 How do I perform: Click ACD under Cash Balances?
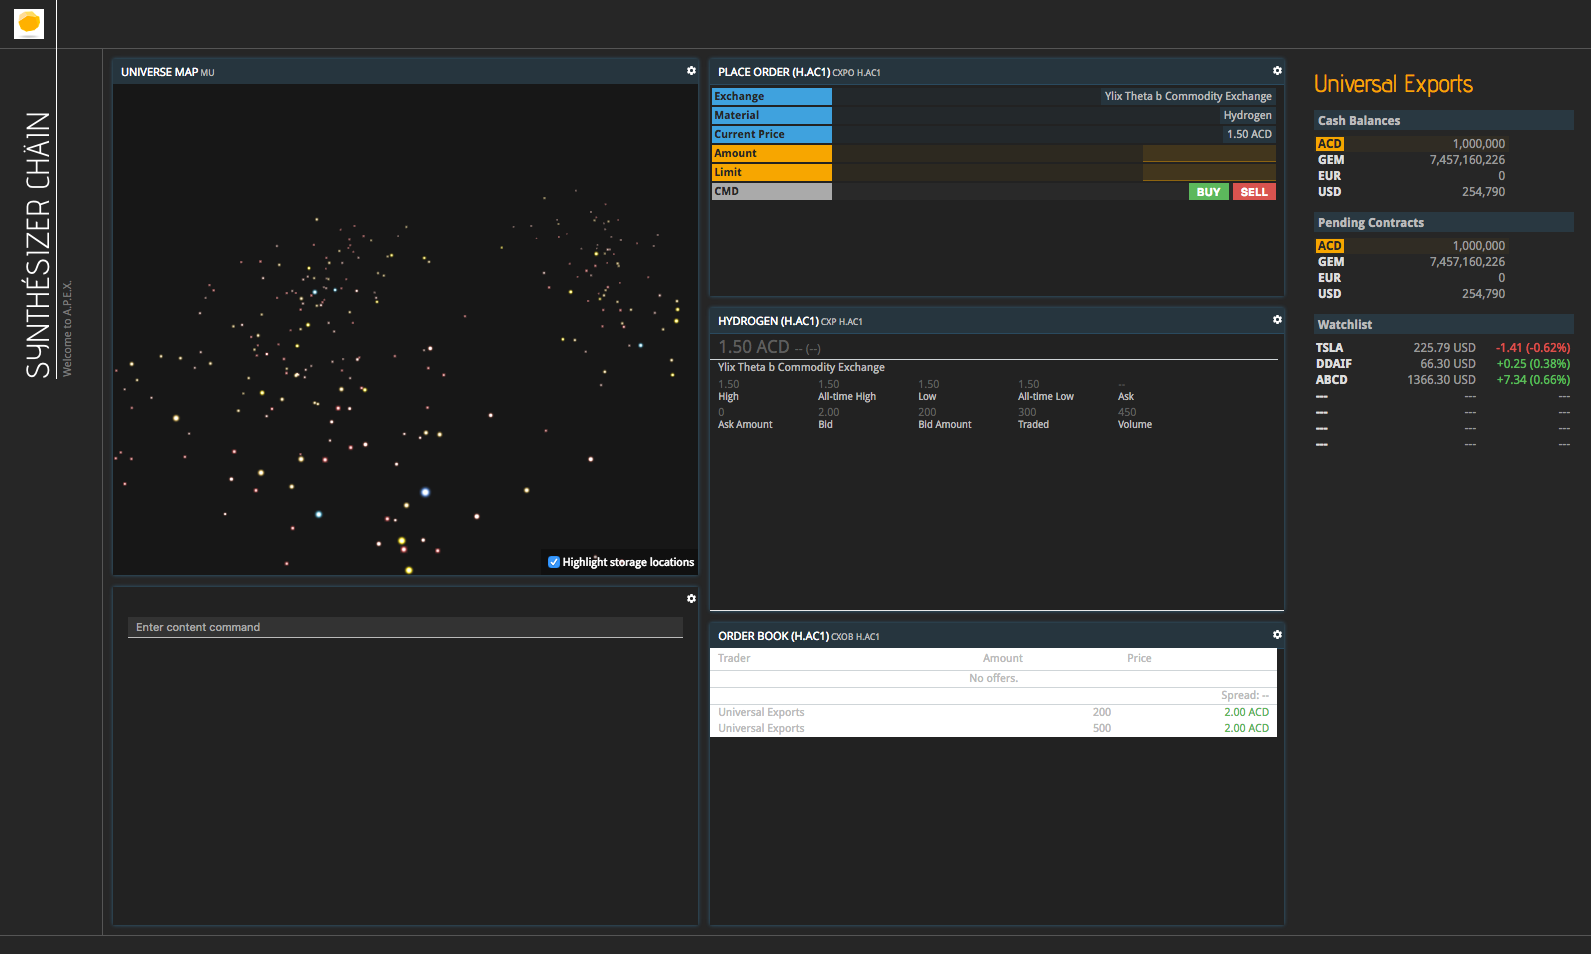pos(1330,144)
